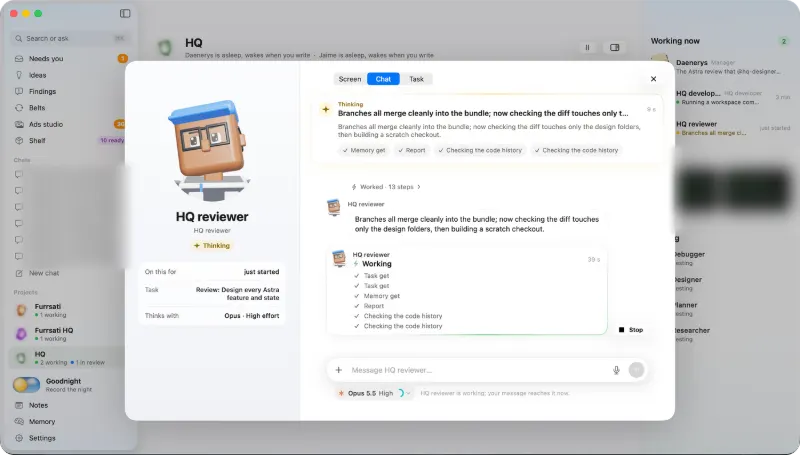The image size is (800, 455).
Task: Click the New chat compose icon
Action: click(x=19, y=273)
